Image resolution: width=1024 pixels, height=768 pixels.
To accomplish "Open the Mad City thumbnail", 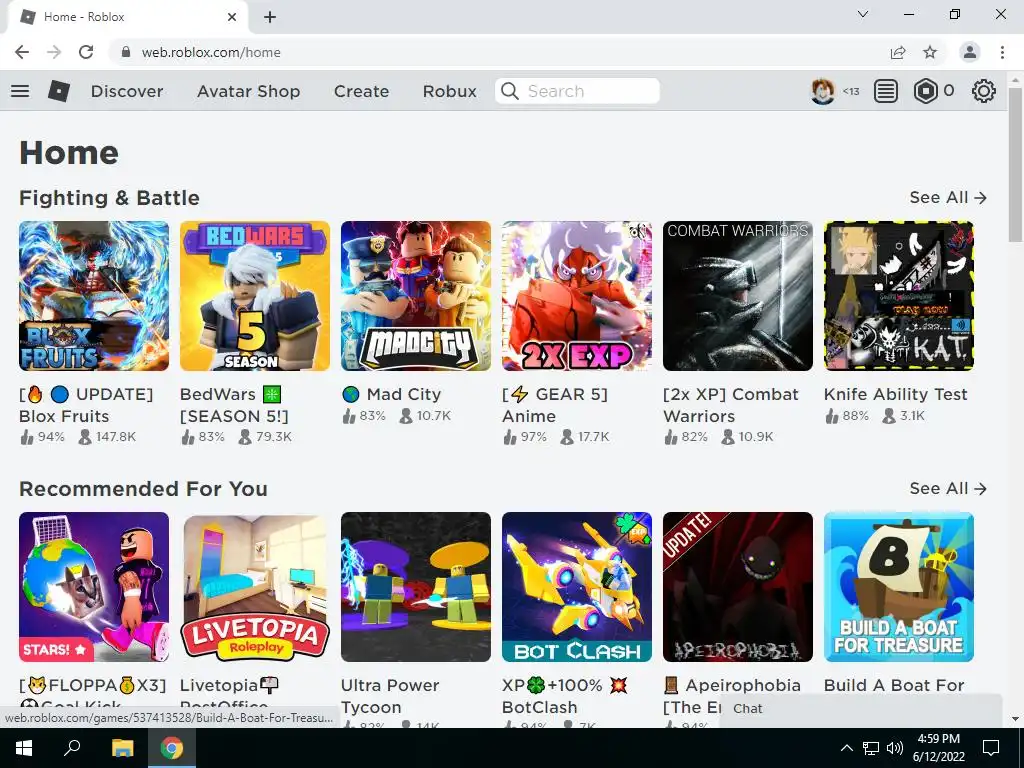I will coord(416,296).
